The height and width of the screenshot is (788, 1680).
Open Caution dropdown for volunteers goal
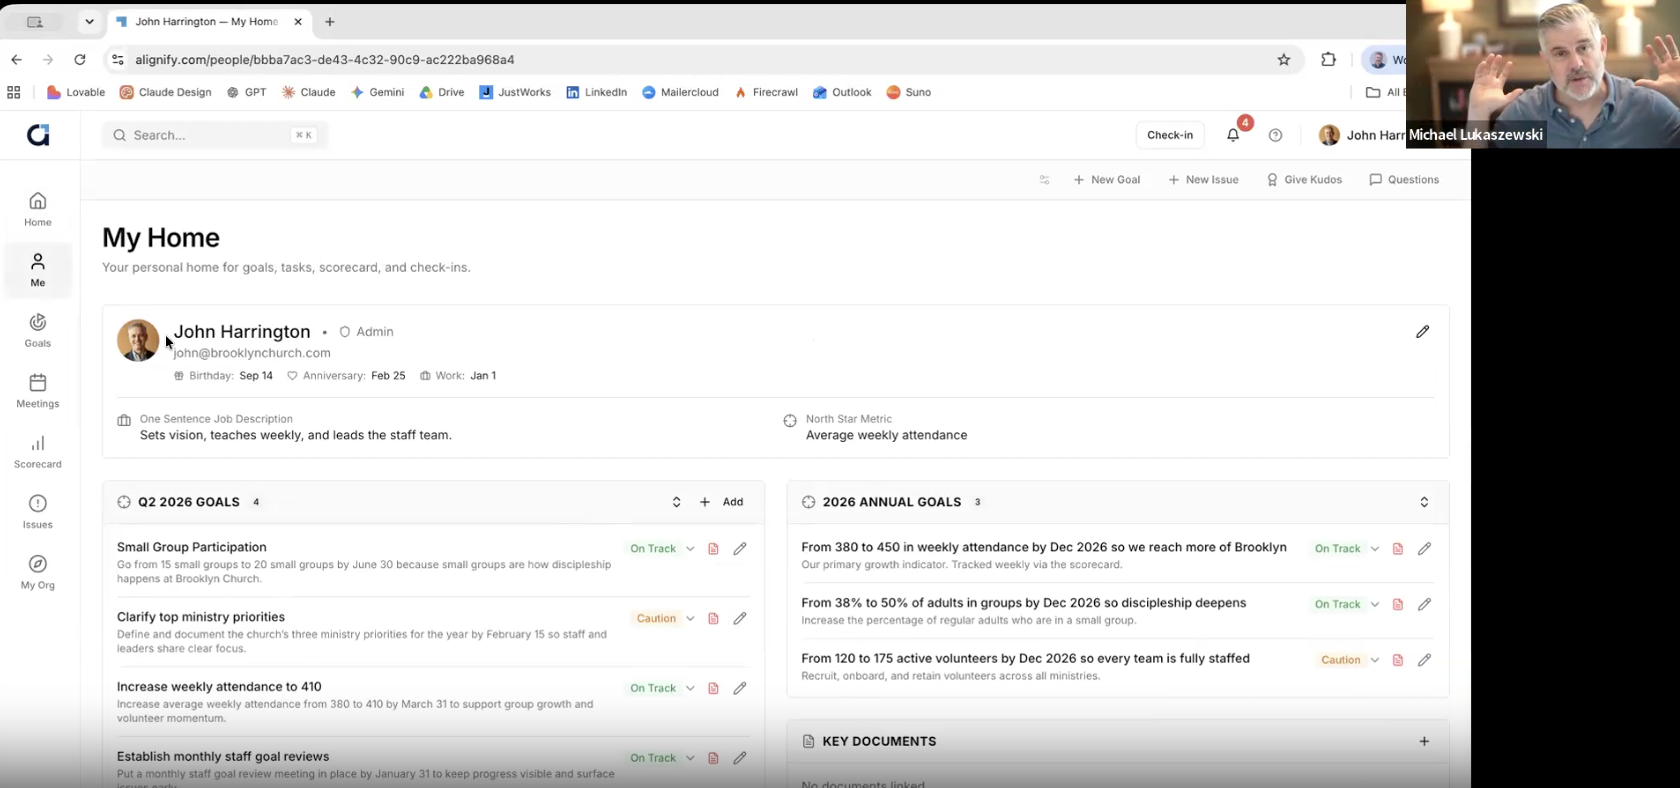pos(1349,660)
